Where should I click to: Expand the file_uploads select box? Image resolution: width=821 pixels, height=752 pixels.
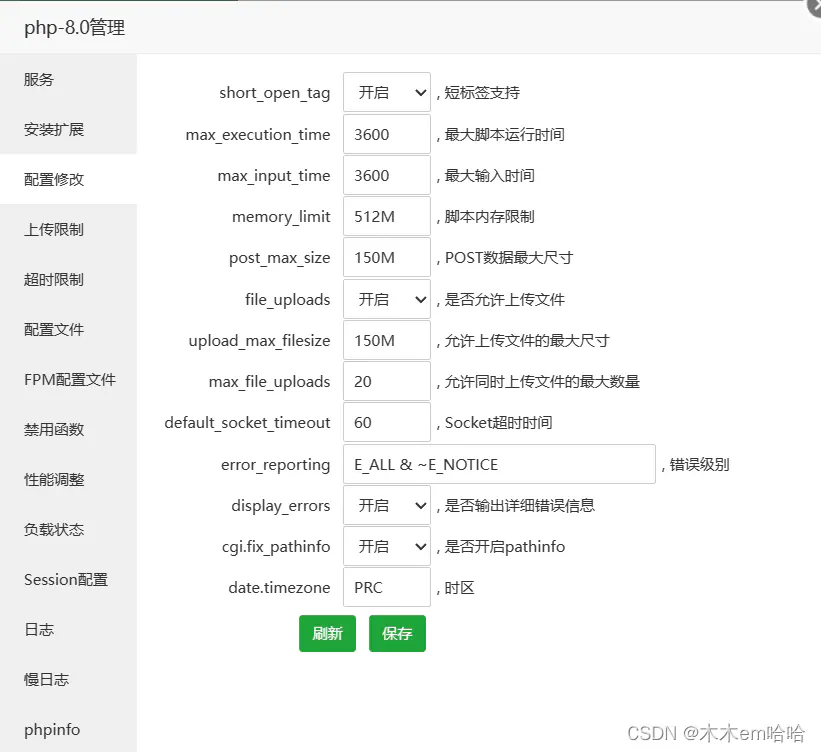pyautogui.click(x=387, y=299)
